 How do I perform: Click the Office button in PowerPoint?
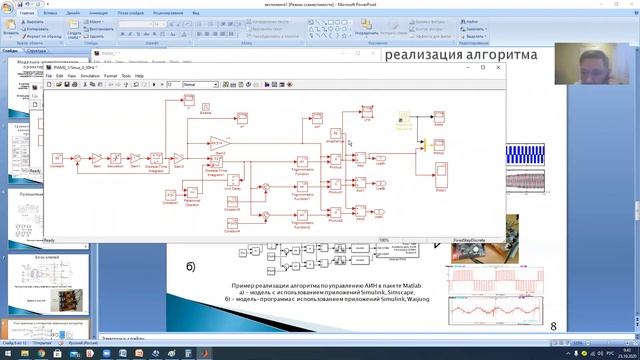point(7,8)
